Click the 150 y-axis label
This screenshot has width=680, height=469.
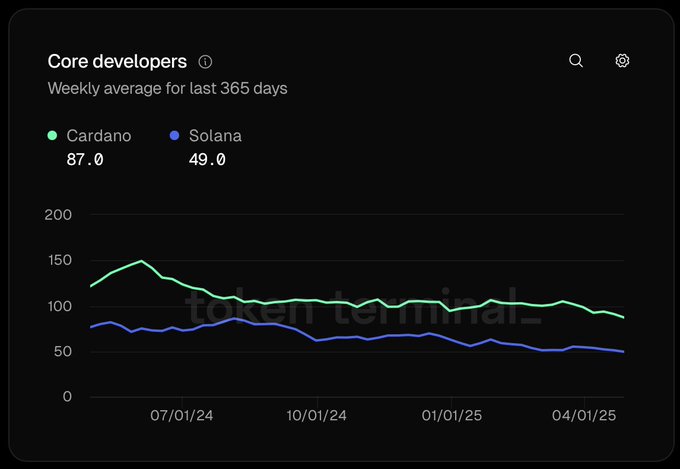[59, 260]
